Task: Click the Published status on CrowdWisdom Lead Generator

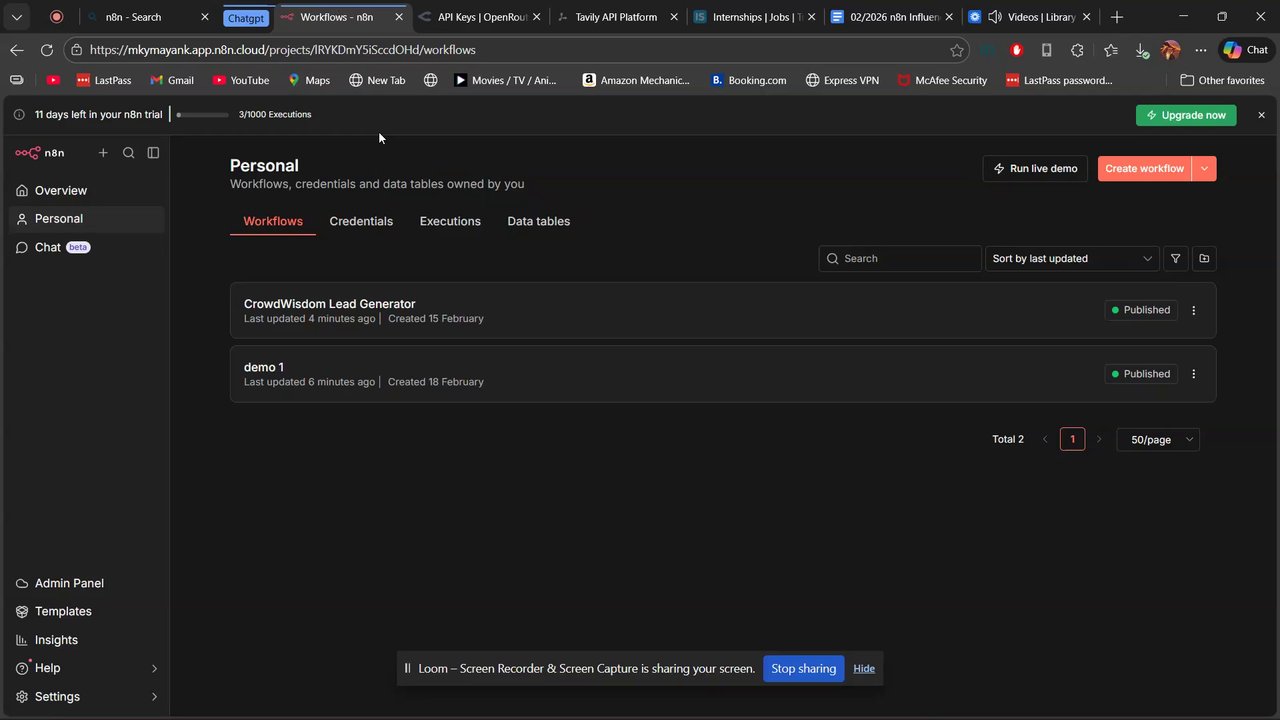Action: (x=1141, y=310)
